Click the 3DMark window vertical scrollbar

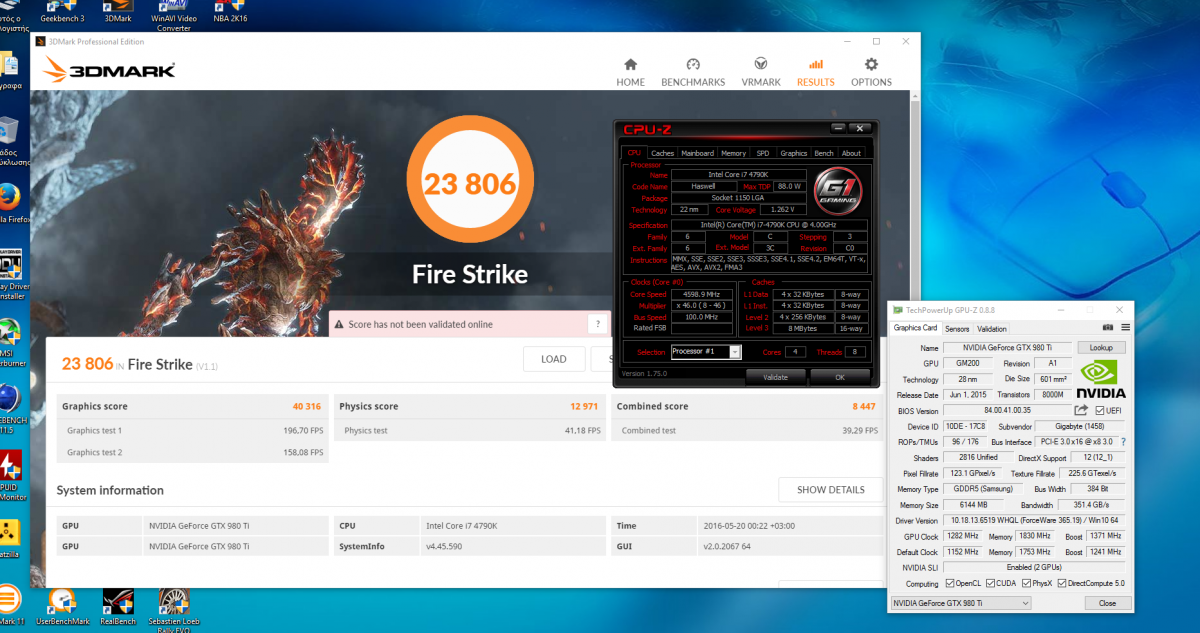pos(914,340)
